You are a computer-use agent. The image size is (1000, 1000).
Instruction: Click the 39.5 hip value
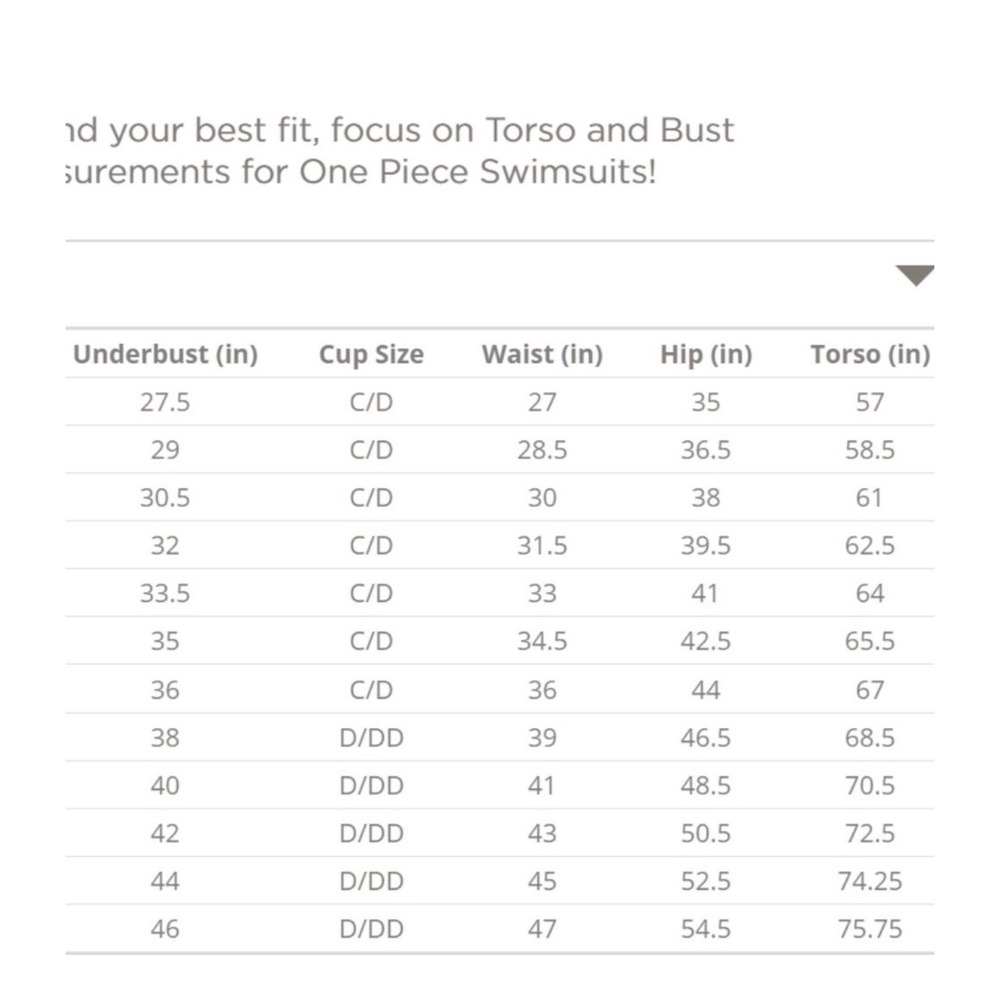(706, 546)
